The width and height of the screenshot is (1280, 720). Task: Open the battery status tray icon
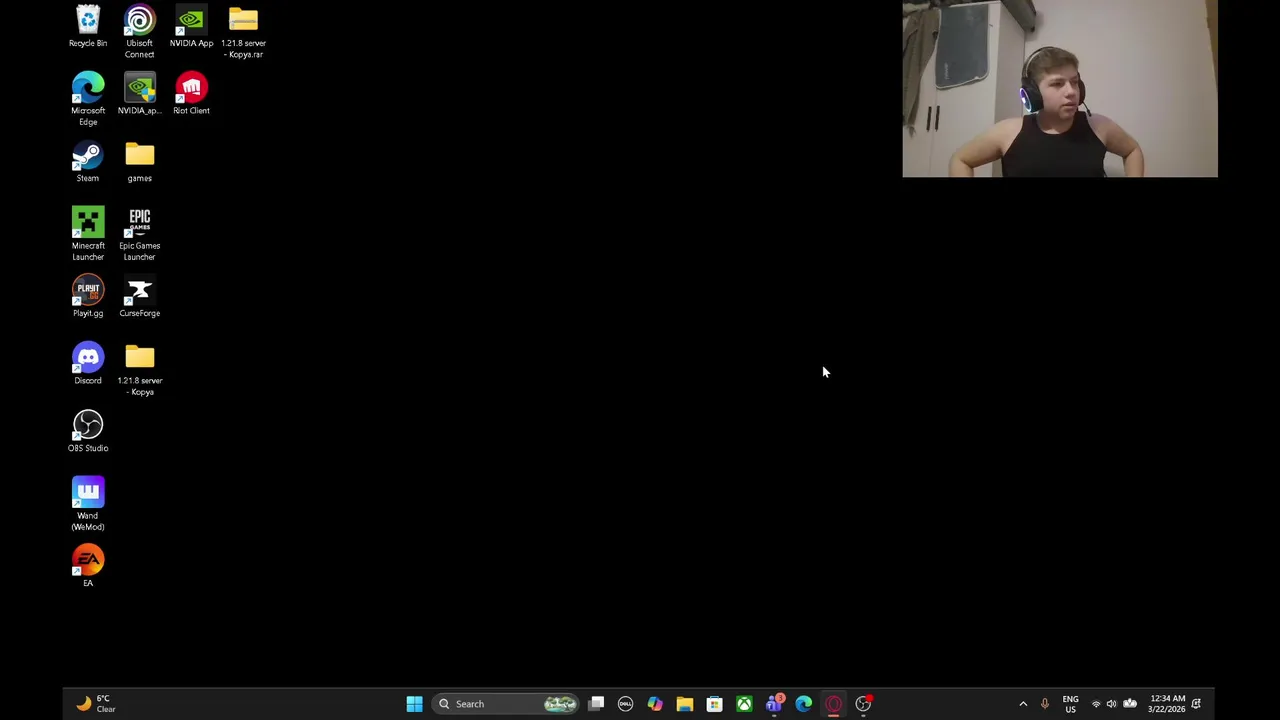point(1130,704)
